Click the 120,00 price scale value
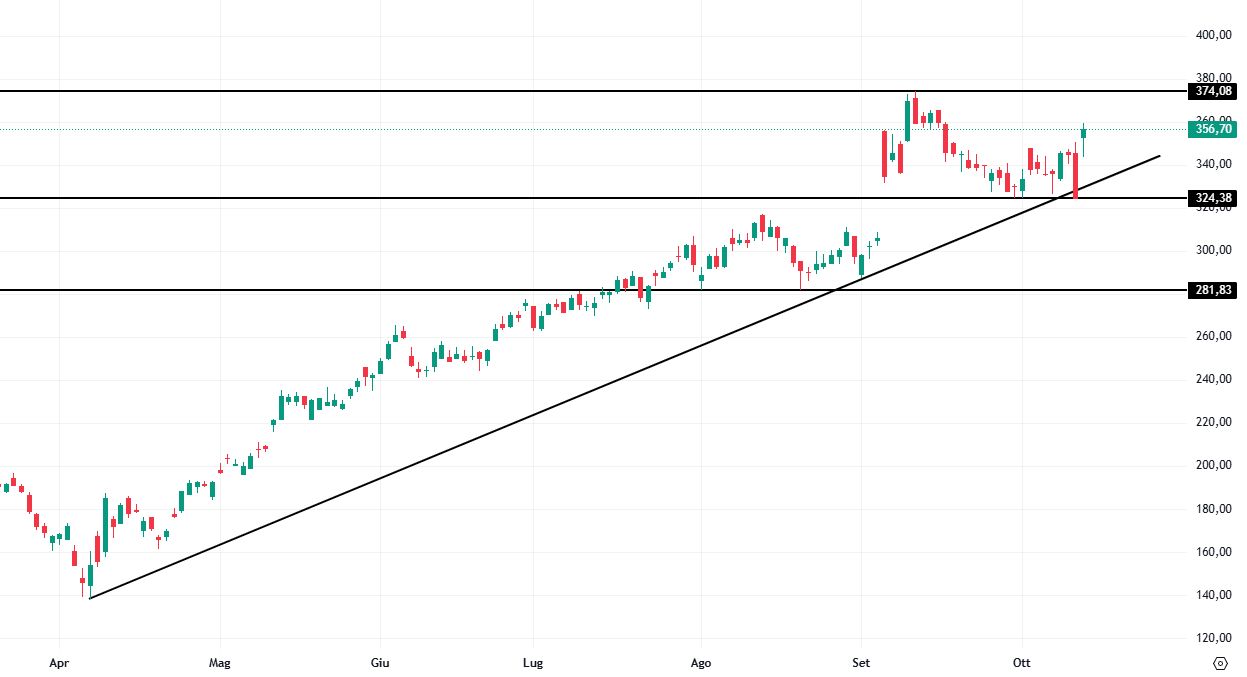 (x=1213, y=638)
